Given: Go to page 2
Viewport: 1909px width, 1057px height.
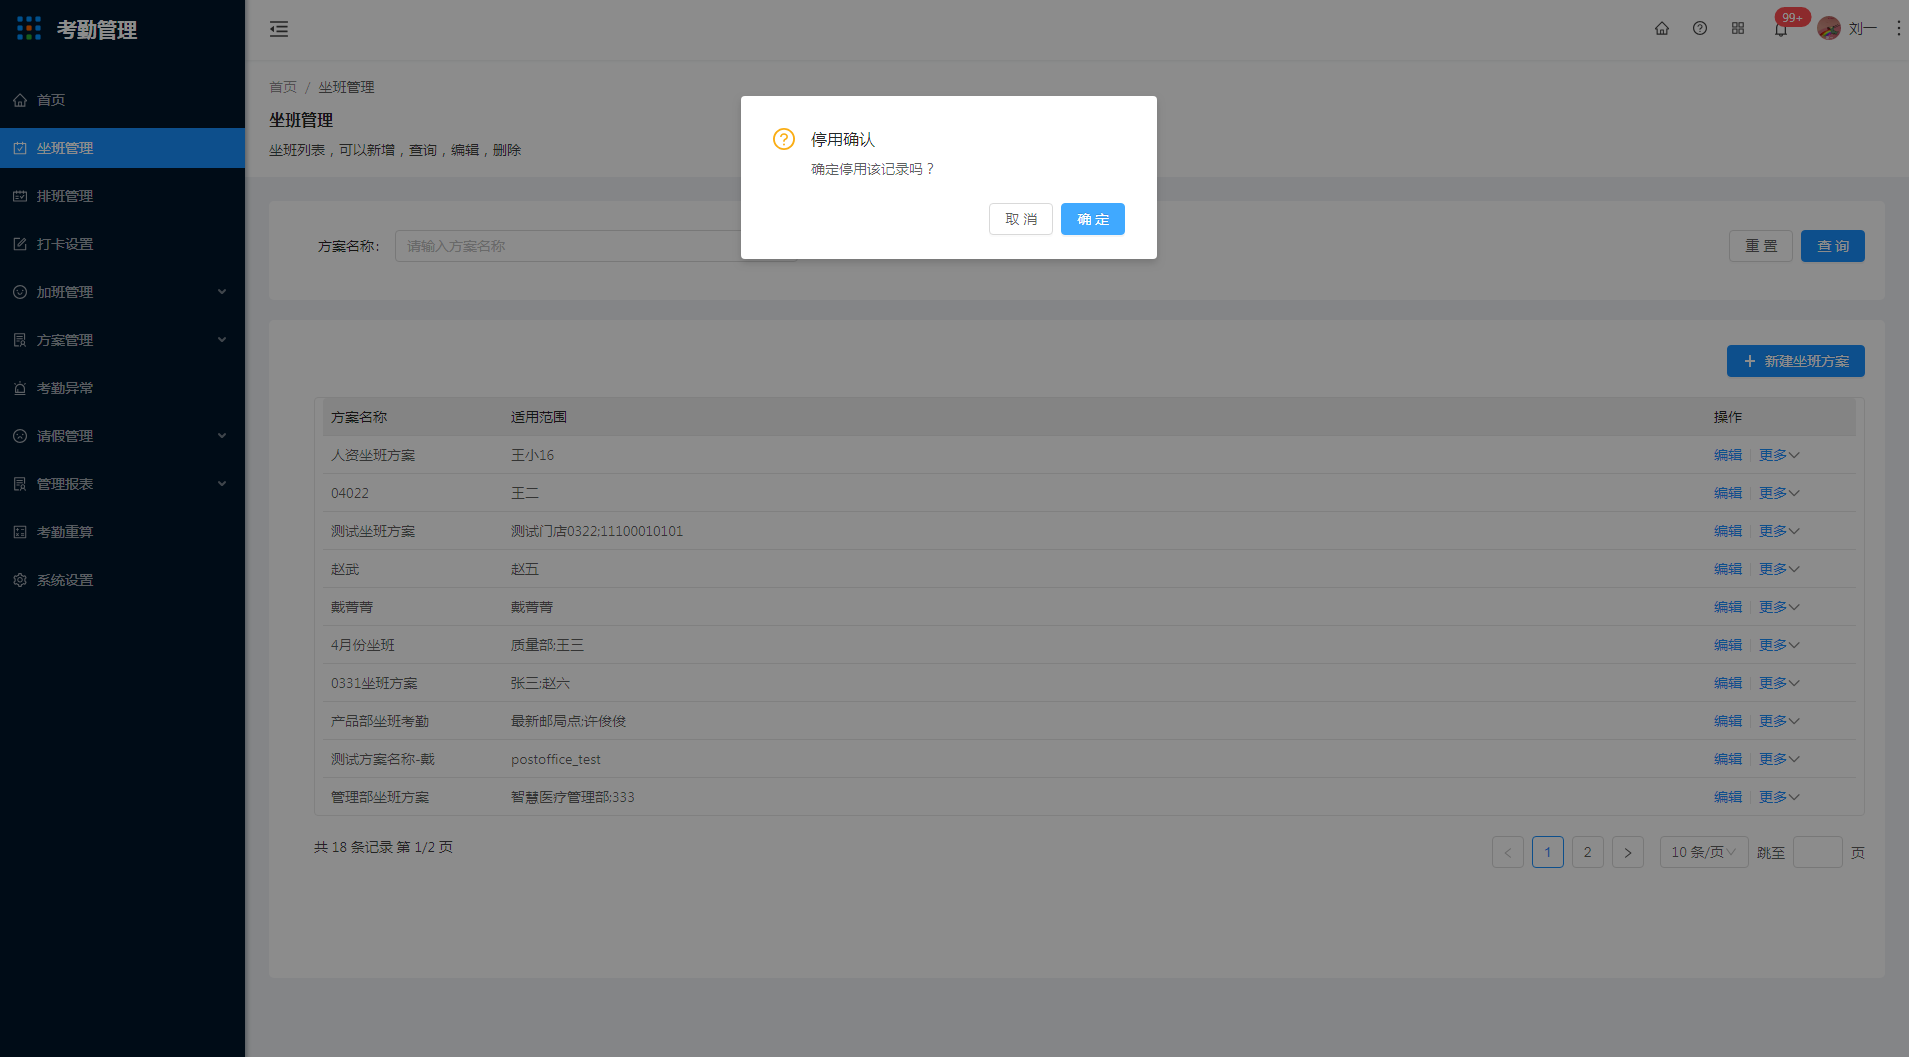Looking at the screenshot, I should (x=1588, y=852).
